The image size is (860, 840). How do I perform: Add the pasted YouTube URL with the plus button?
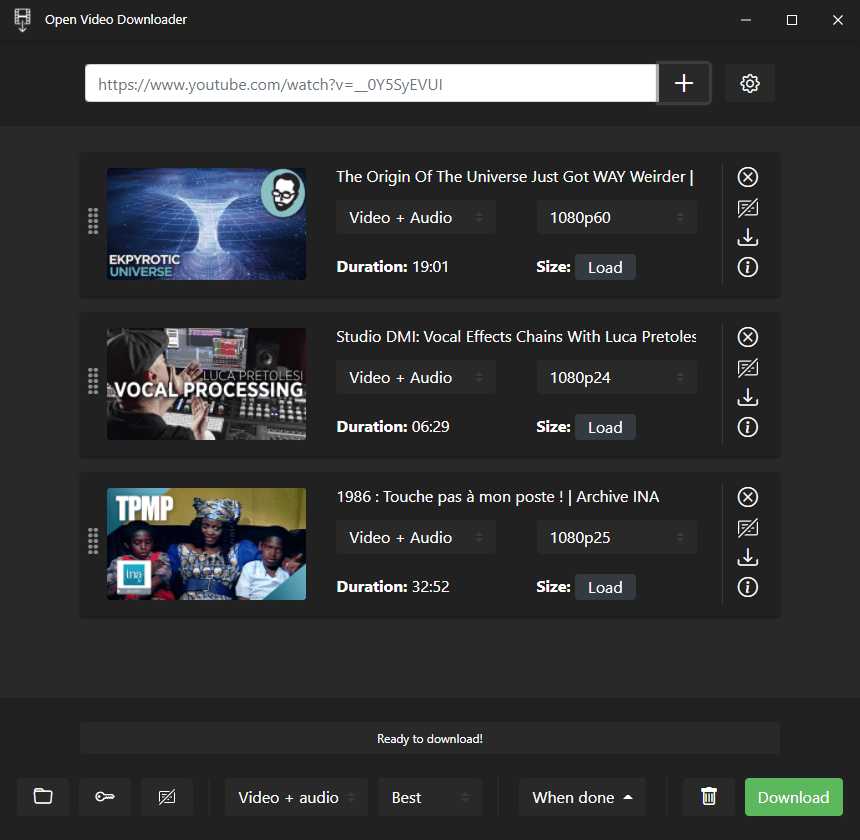[683, 83]
